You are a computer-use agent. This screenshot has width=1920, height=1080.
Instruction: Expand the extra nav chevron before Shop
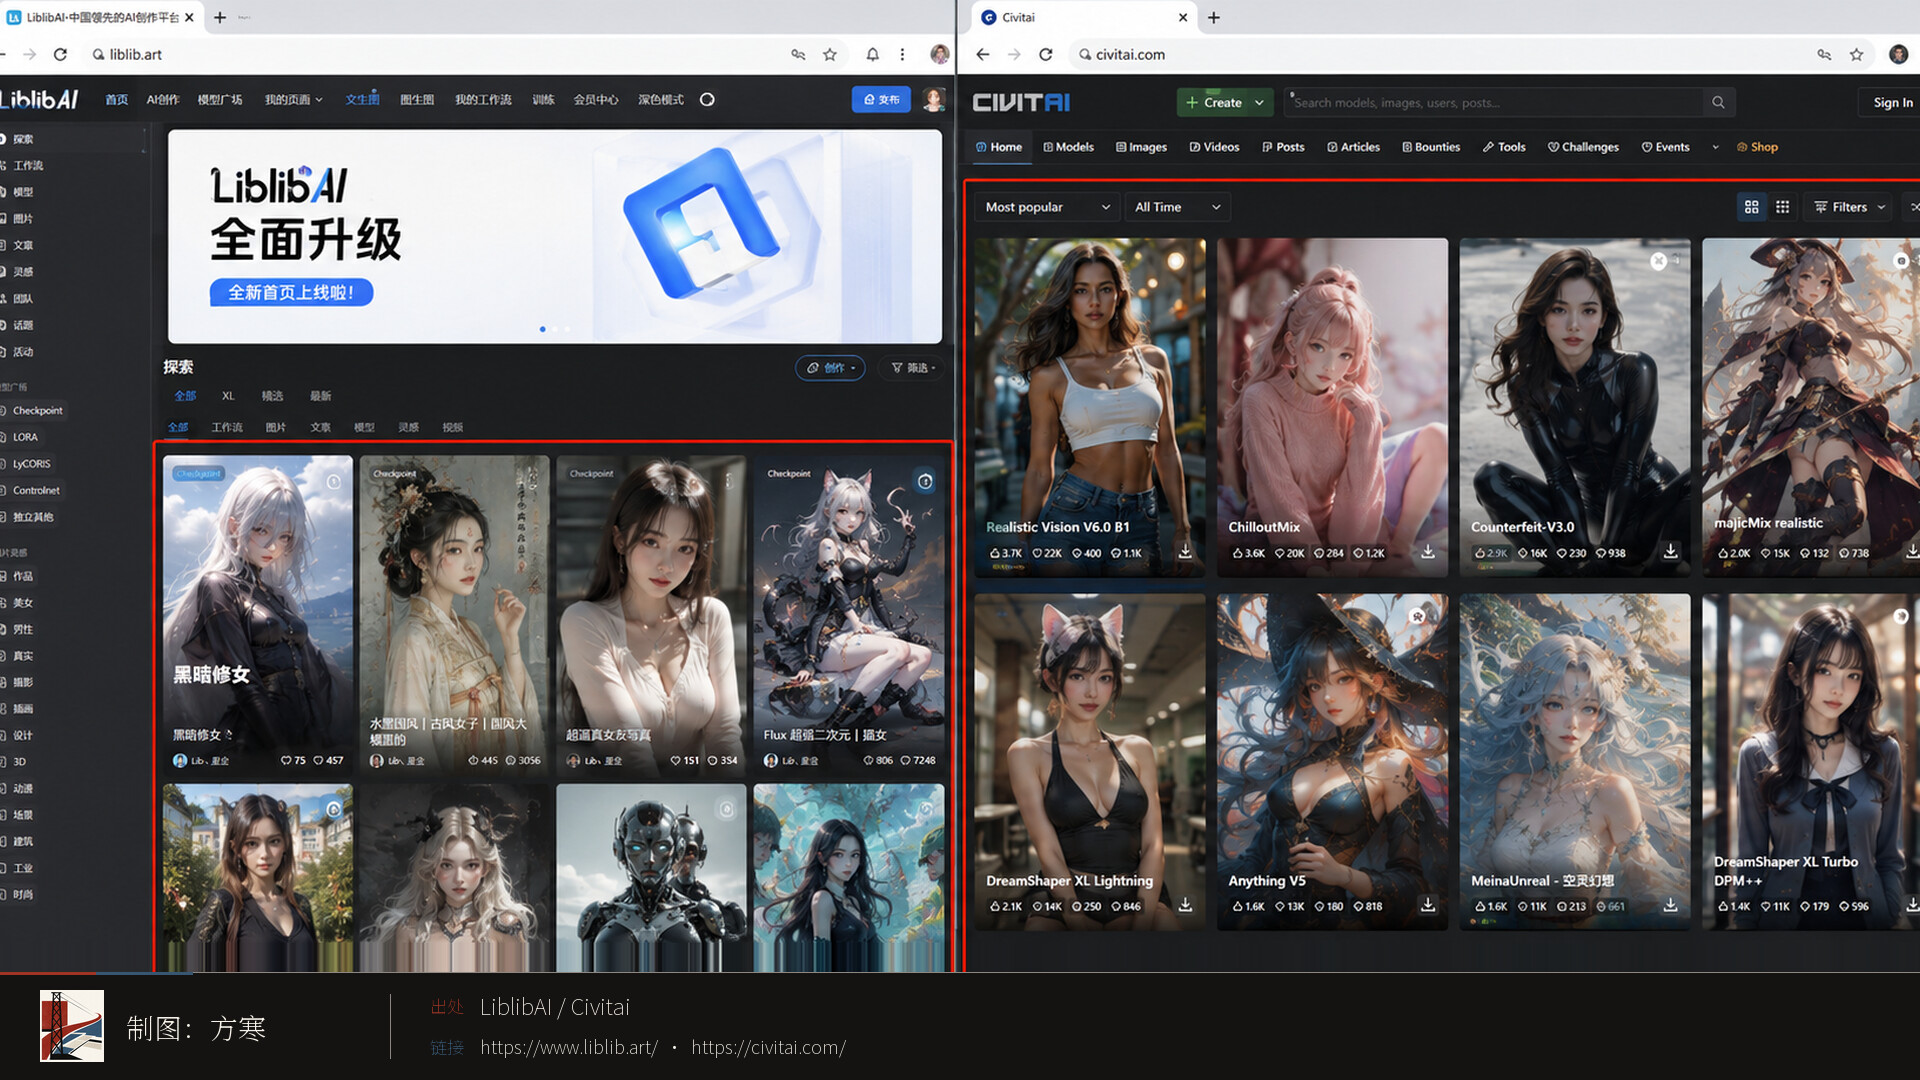(x=1716, y=147)
